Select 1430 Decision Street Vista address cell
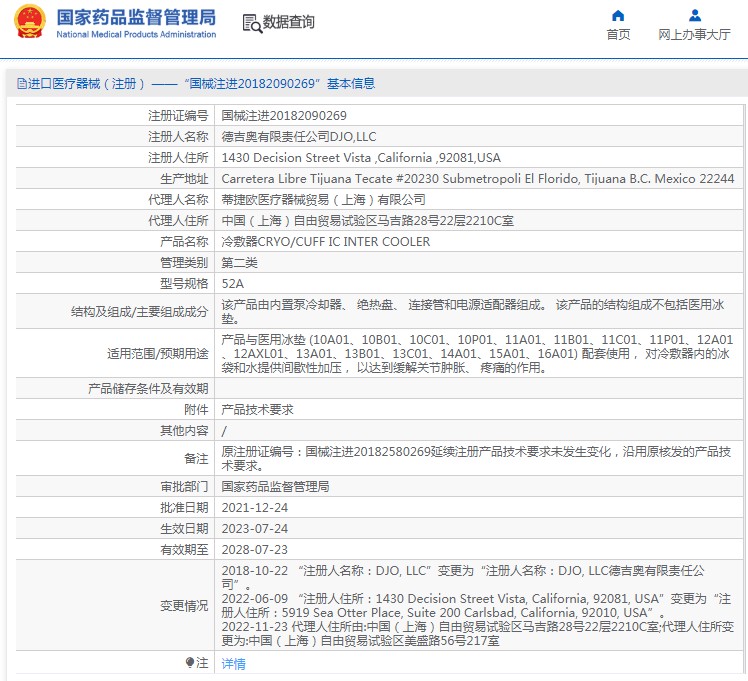The image size is (748, 681). [x=478, y=157]
